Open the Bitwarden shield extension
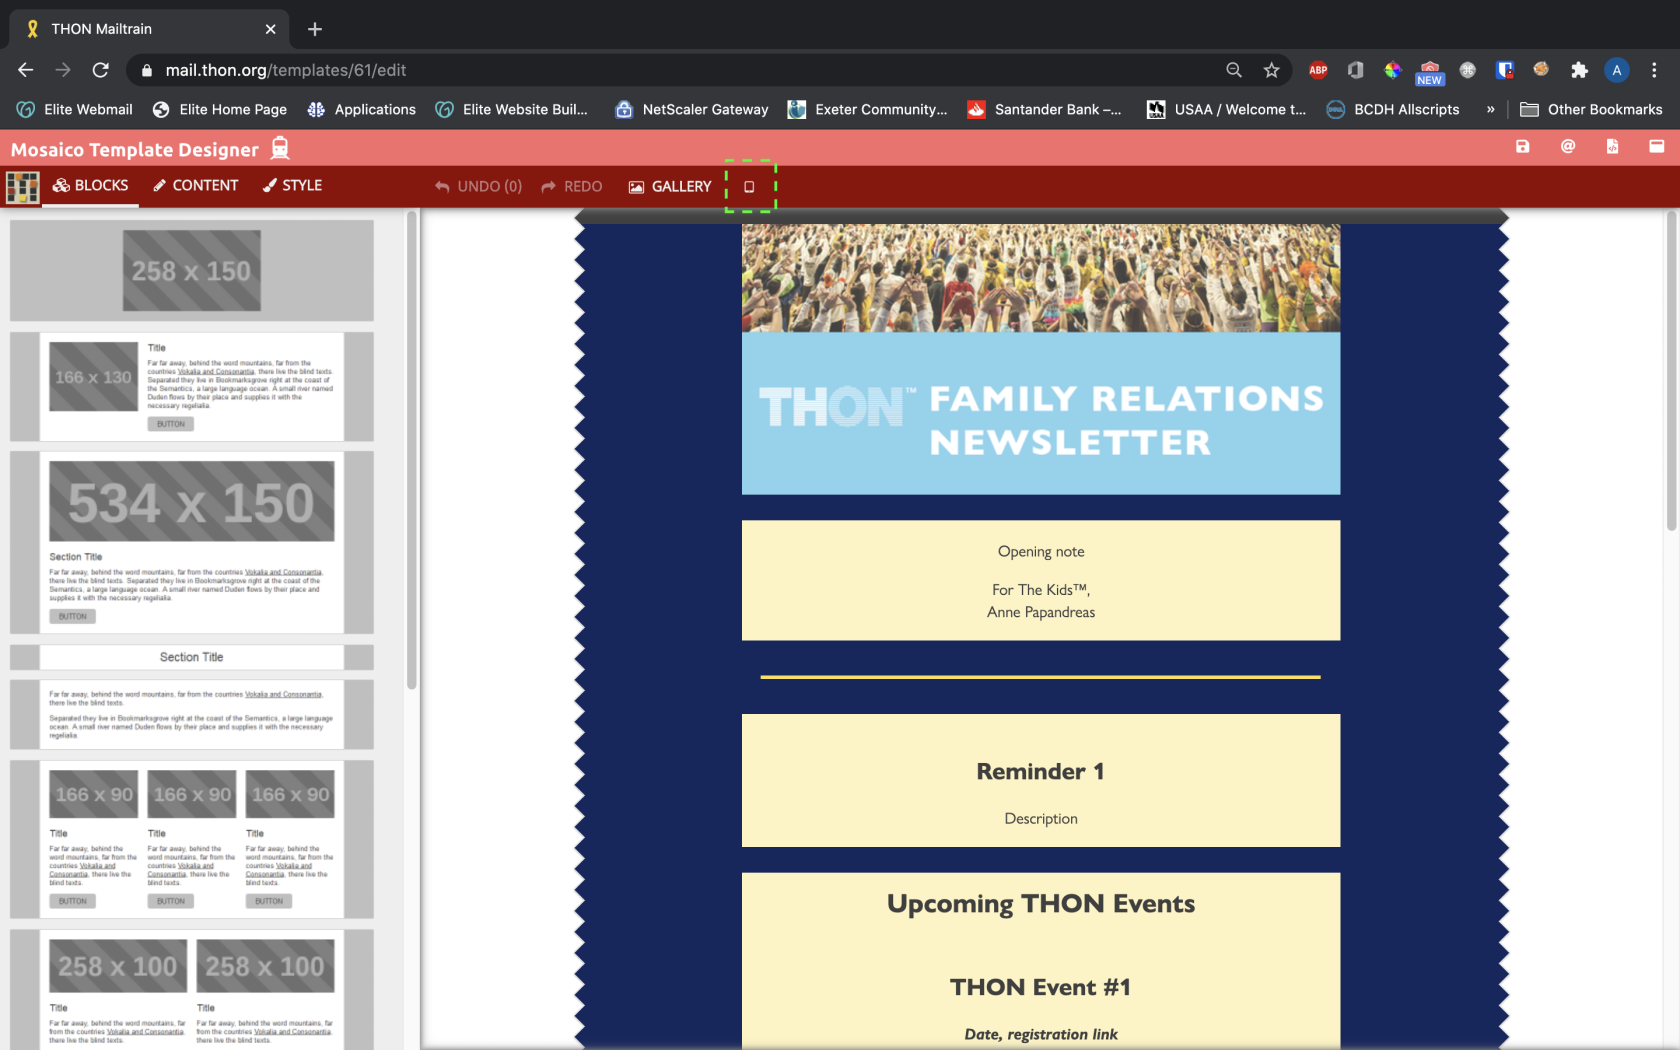This screenshot has height=1050, width=1680. (x=1504, y=70)
